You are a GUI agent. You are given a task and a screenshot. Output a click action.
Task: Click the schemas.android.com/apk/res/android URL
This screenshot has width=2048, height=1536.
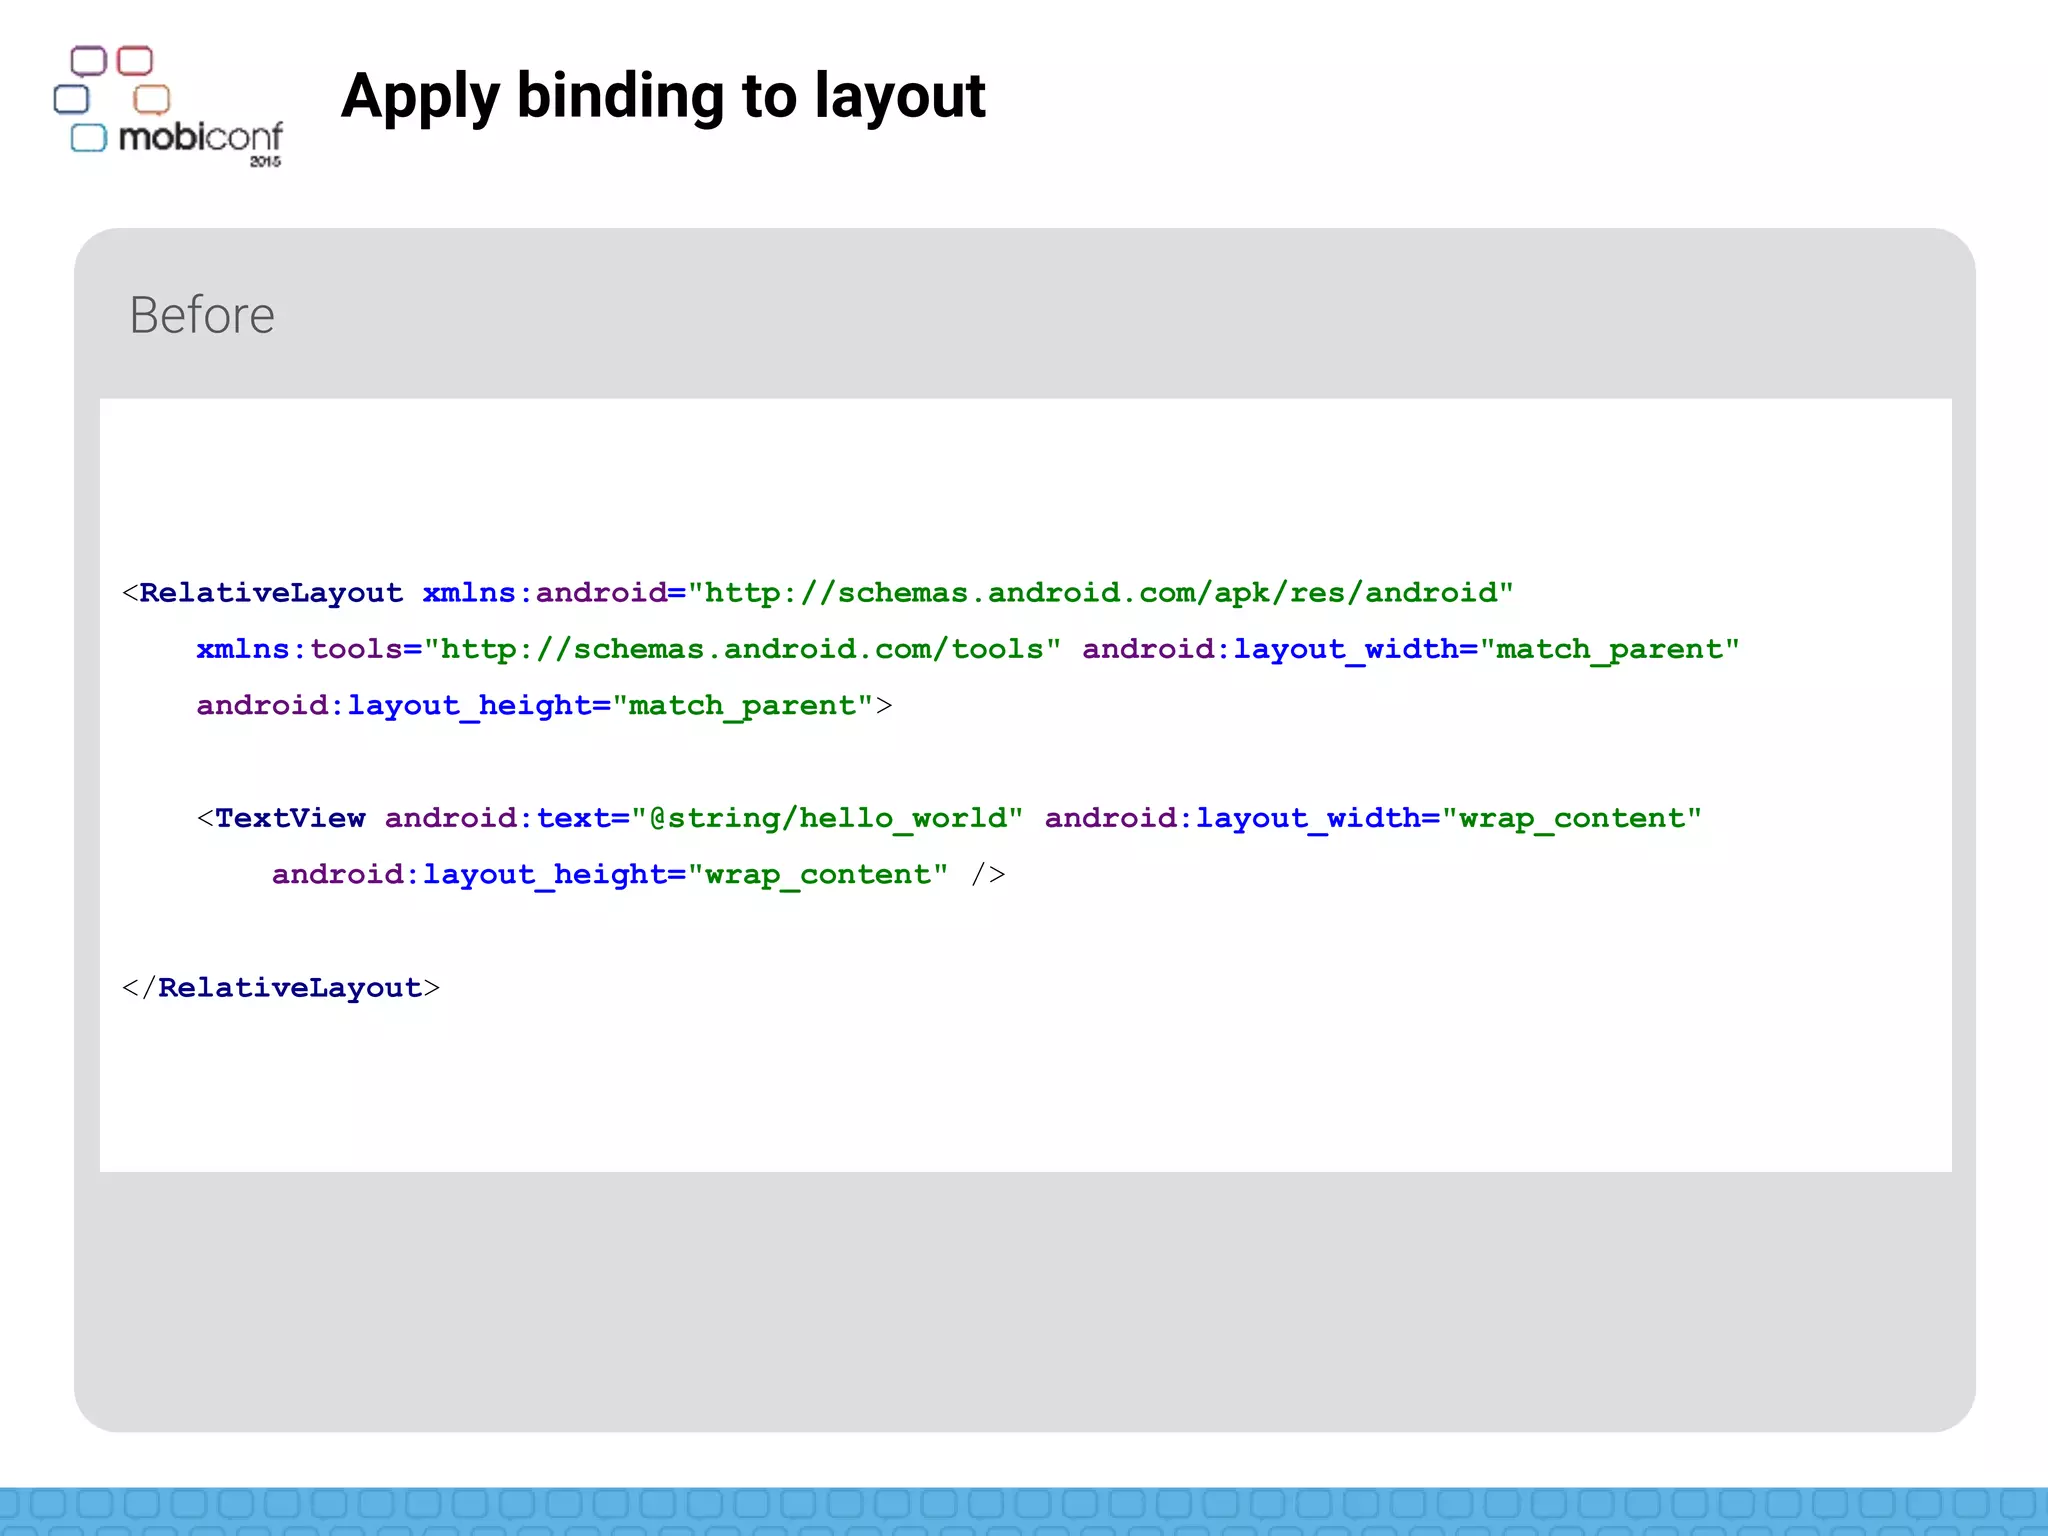click(1100, 593)
